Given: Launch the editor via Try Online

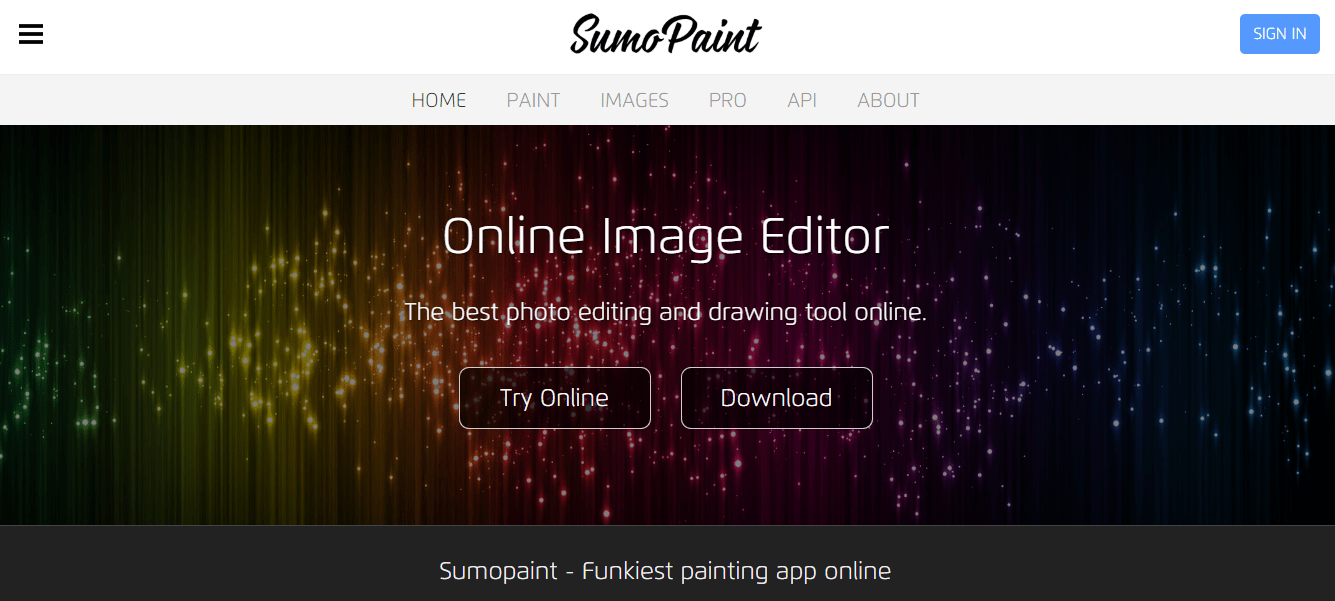Looking at the screenshot, I should [555, 398].
